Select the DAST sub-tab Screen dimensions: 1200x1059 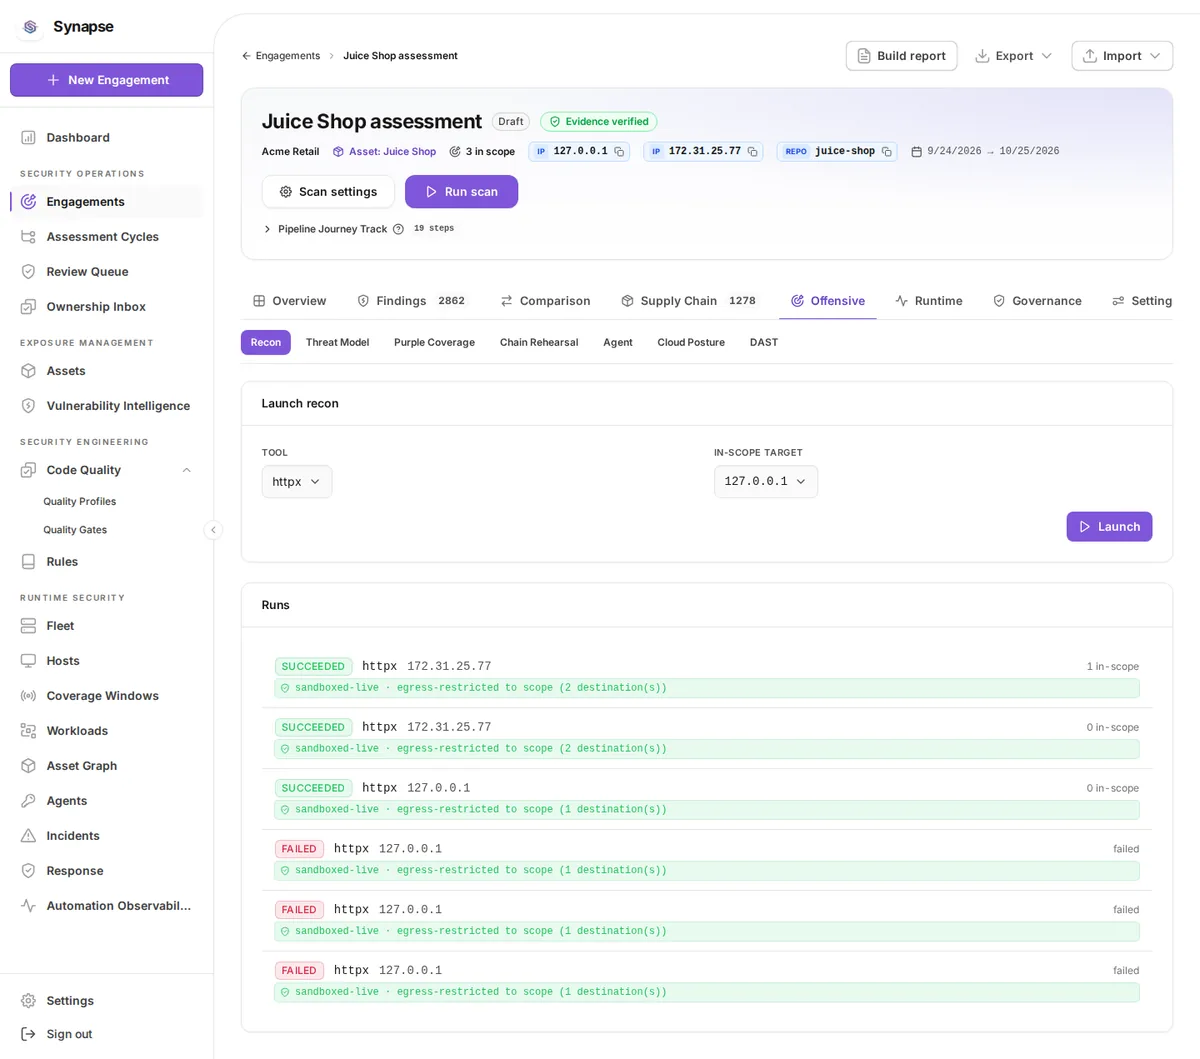coord(764,342)
